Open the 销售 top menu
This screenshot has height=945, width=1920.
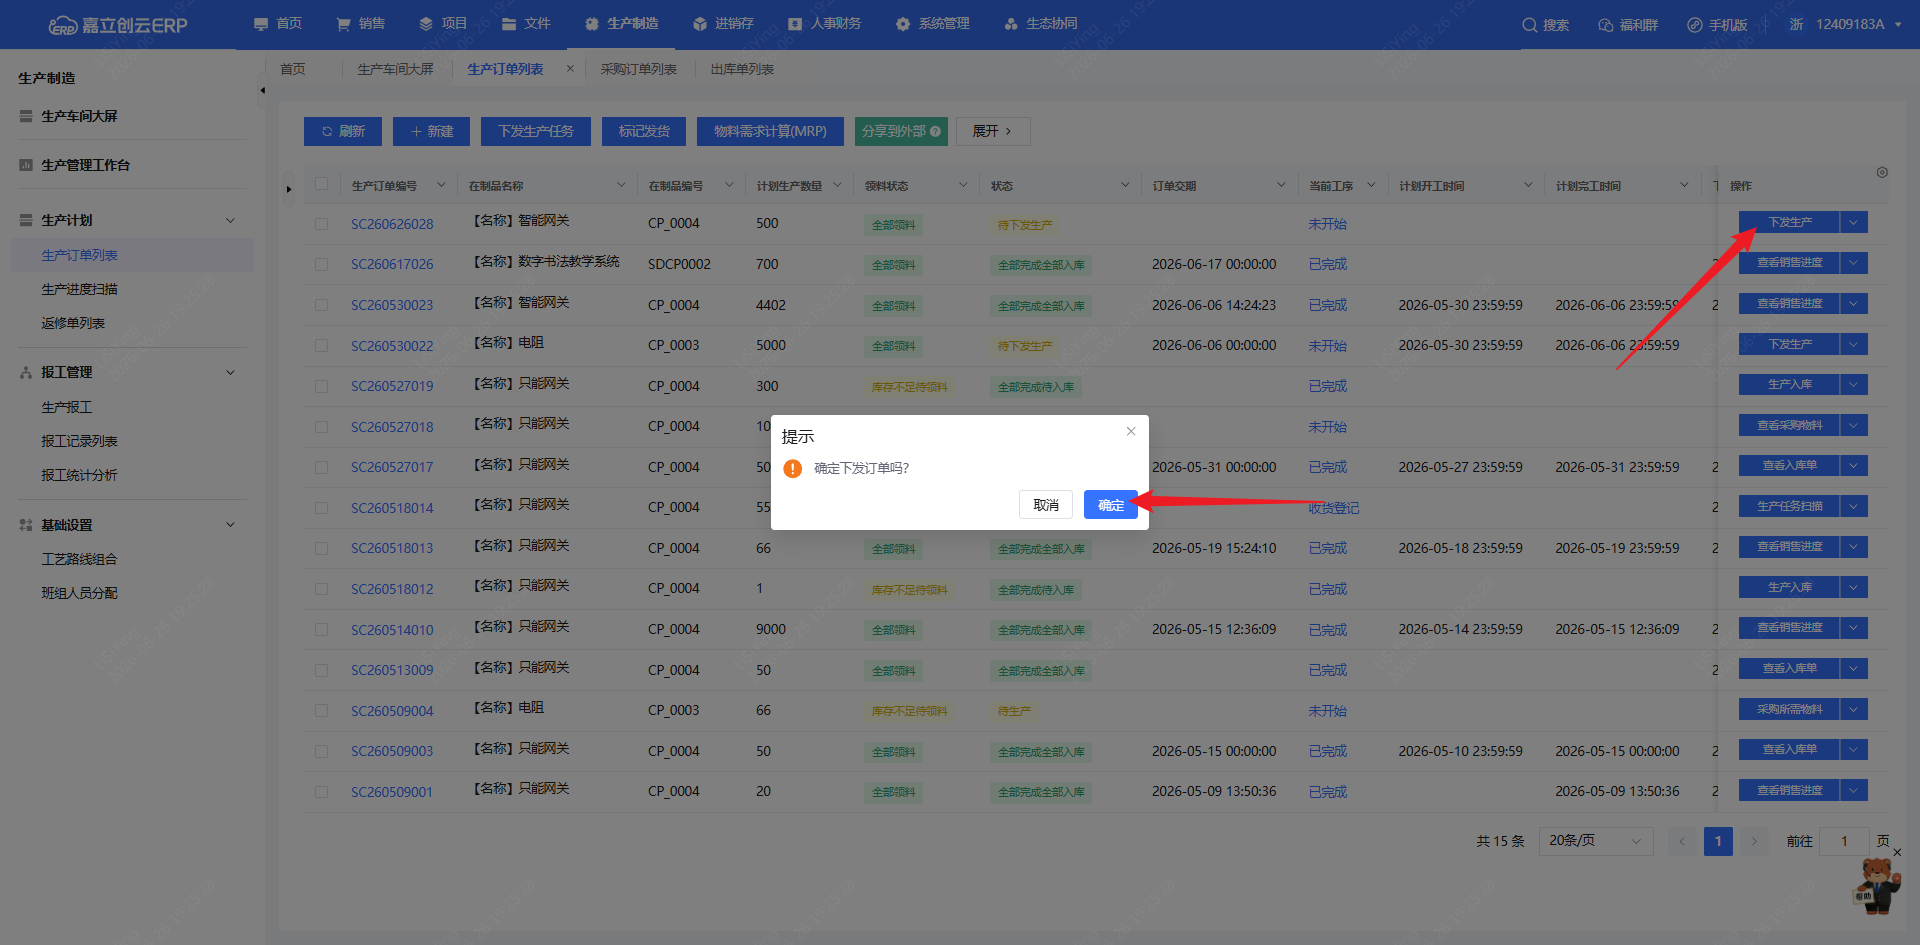(361, 23)
